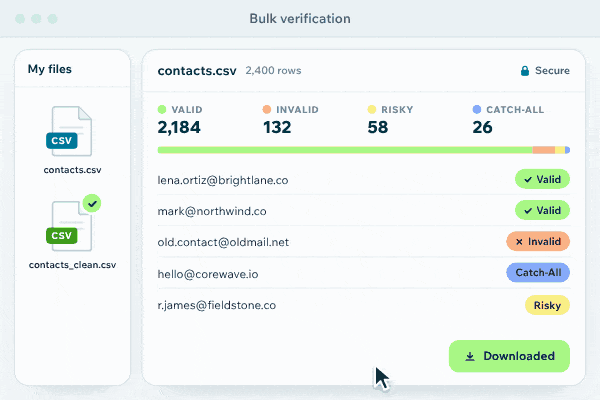Click the valid count 2,184
This screenshot has height=400, width=600.
click(x=179, y=127)
